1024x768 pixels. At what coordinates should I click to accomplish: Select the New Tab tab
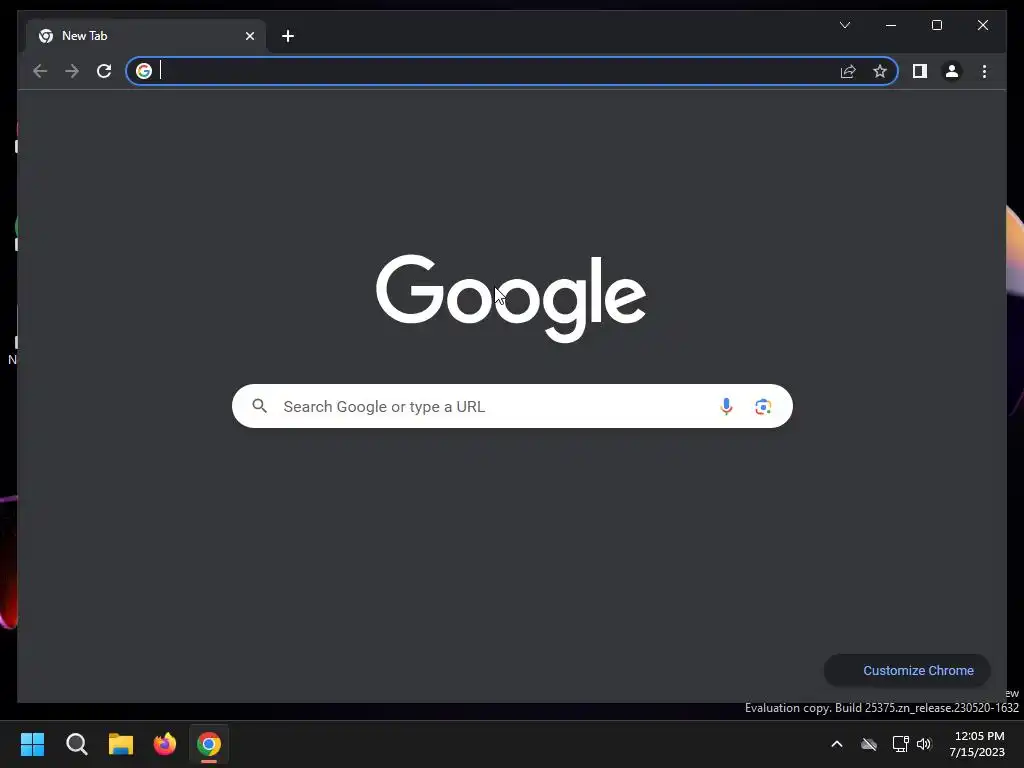click(x=146, y=36)
